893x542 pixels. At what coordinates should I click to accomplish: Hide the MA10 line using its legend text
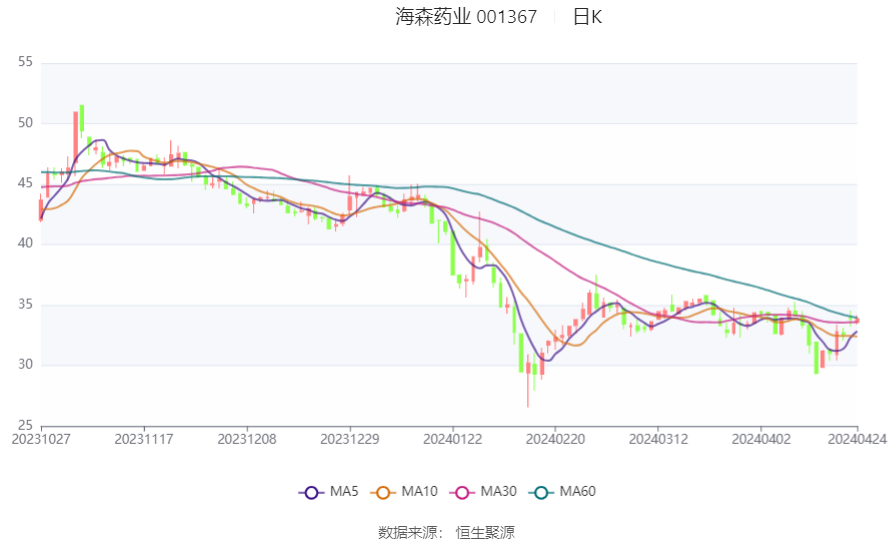point(419,492)
